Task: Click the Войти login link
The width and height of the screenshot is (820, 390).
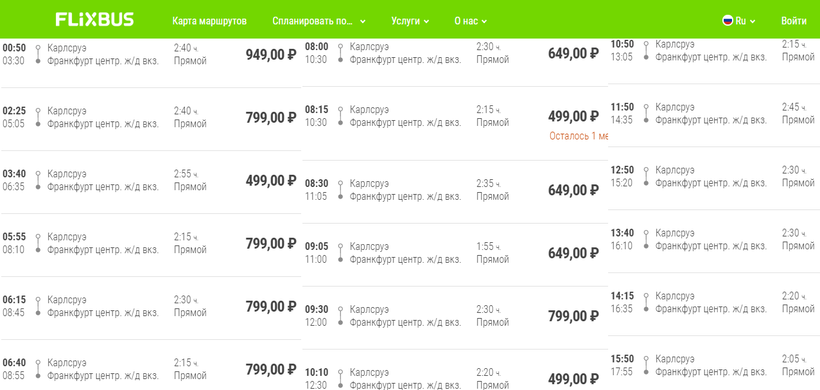Action: click(793, 21)
